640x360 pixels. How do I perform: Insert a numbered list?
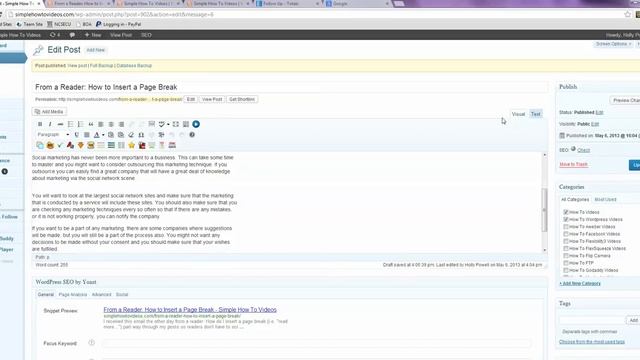(x=80, y=124)
